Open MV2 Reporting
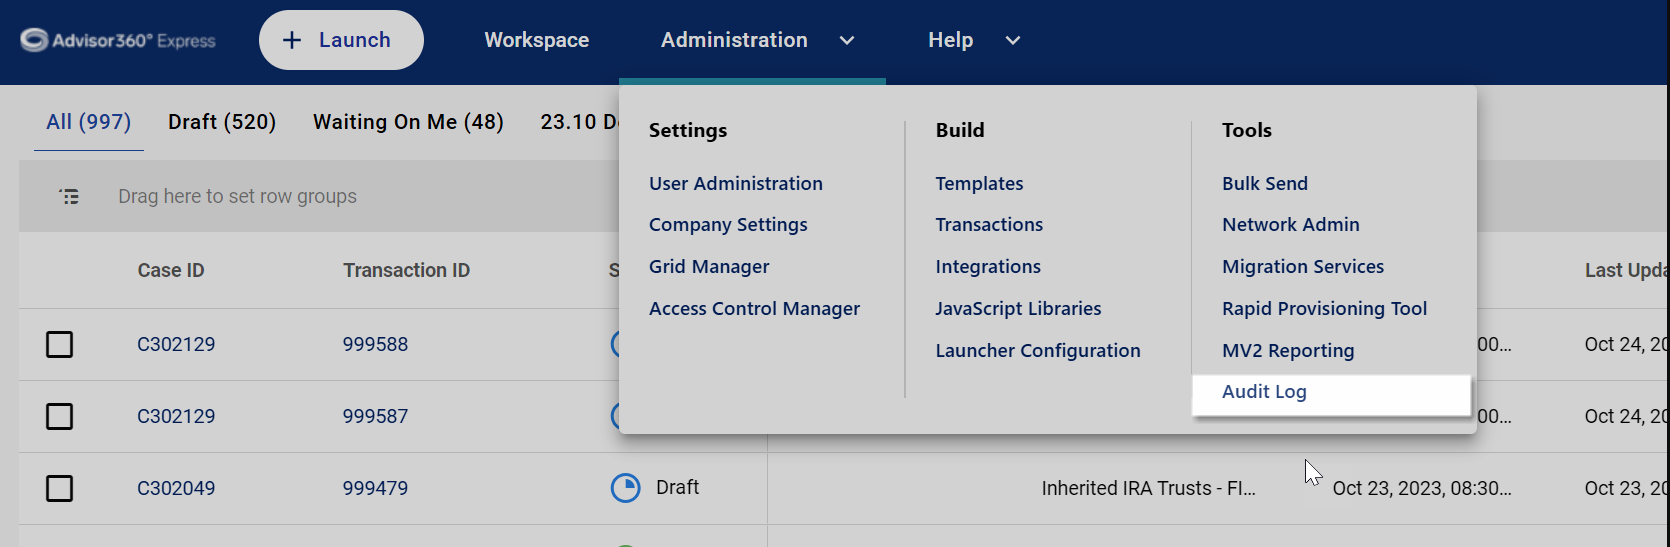This screenshot has height=547, width=1670. pos(1288,351)
